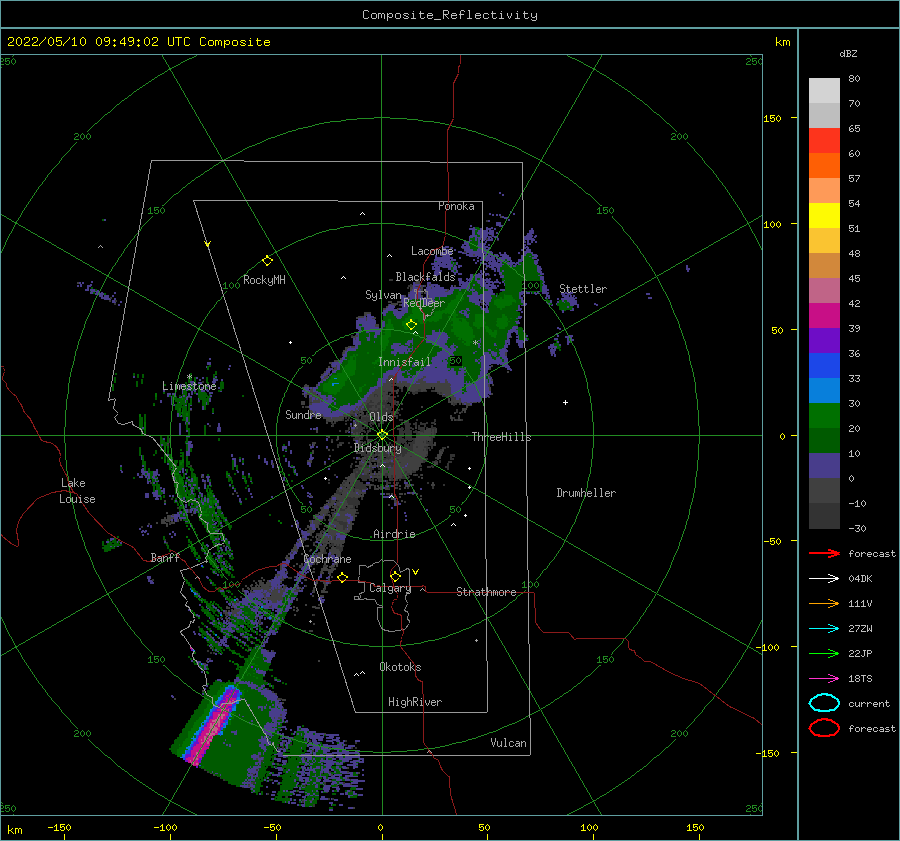Select the cyan 27ZW arrow icon
This screenshot has width=900, height=841.
824,629
